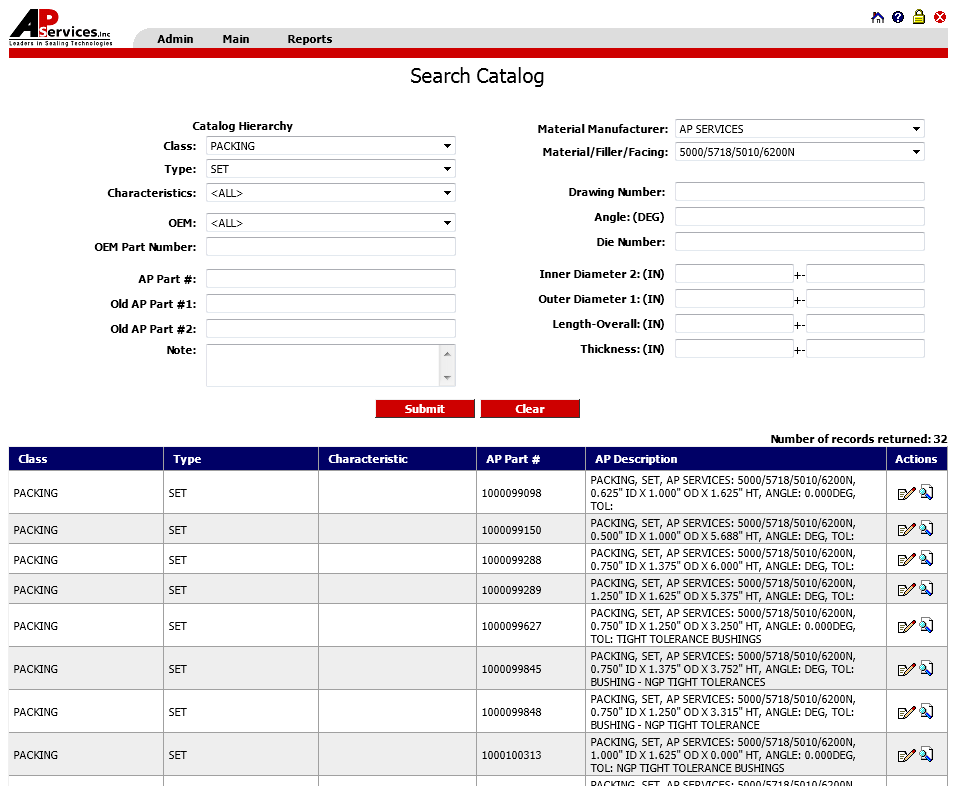Edit part 1000099845 with pencil icon
The width and height of the screenshot is (954, 786).
coord(906,670)
